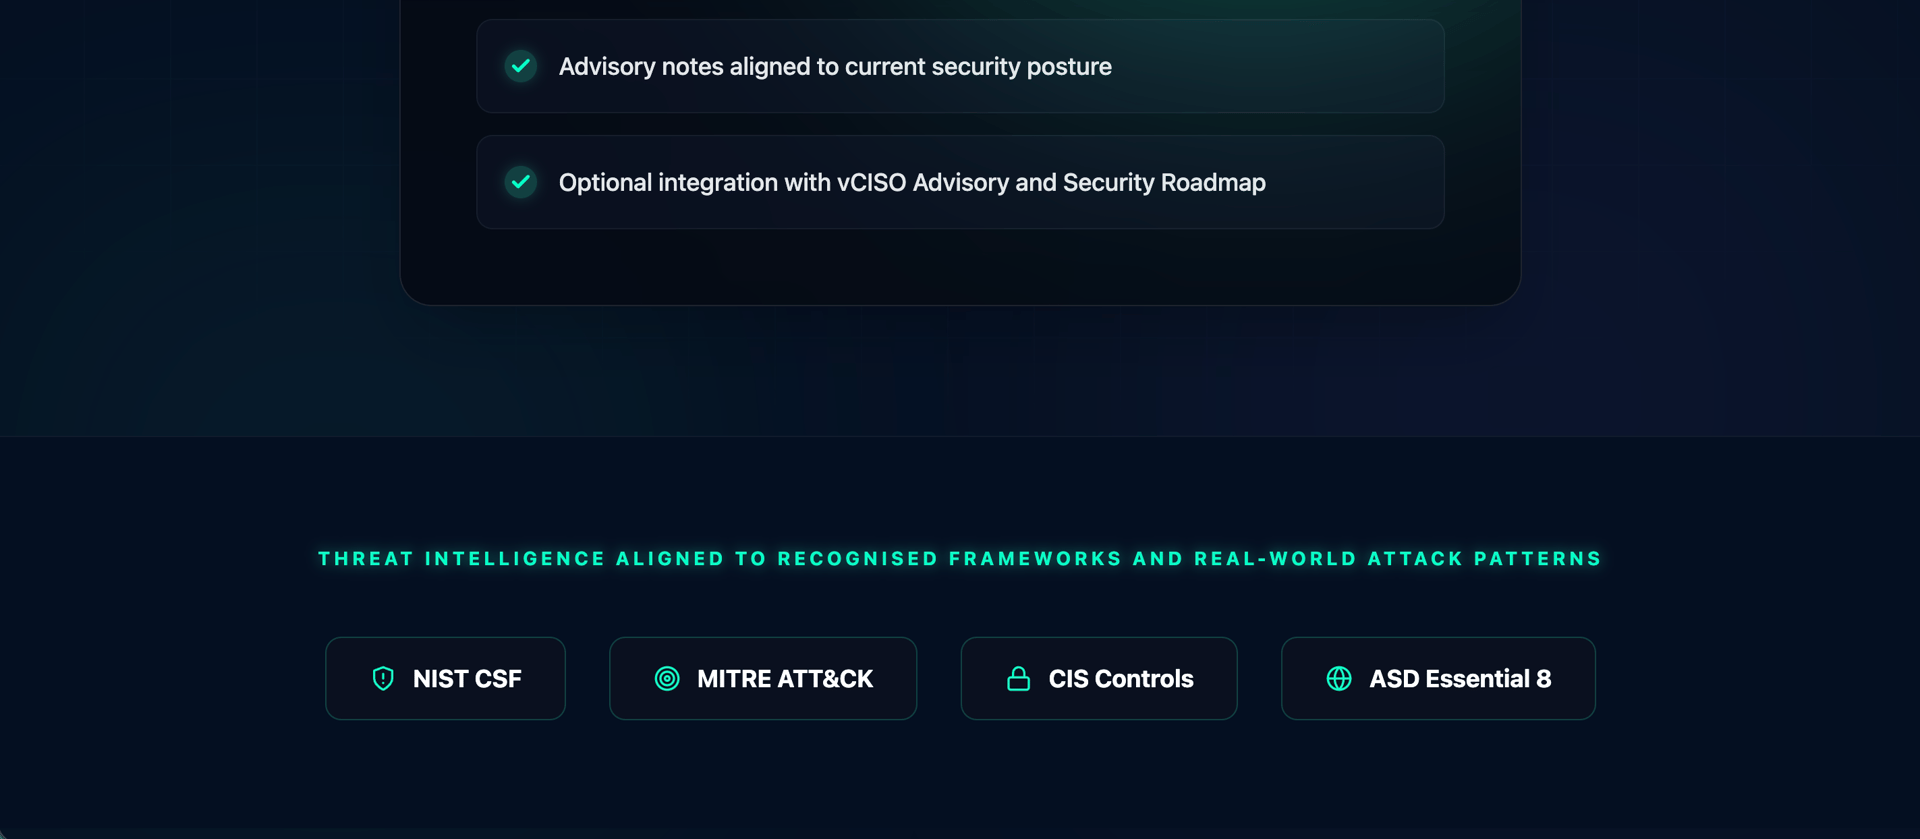Viewport: 1920px width, 839px height.
Task: Select the ASD Essential 8 label text
Action: coord(1460,679)
